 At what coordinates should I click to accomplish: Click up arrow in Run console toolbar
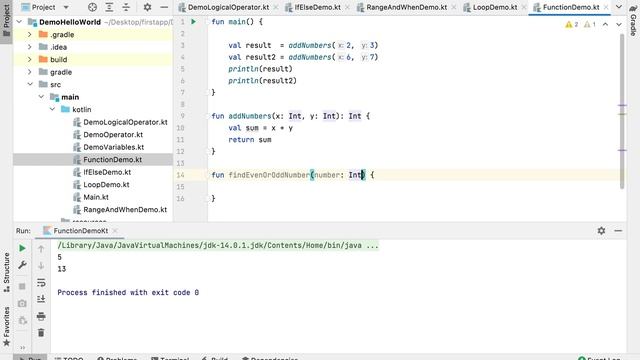41,249
